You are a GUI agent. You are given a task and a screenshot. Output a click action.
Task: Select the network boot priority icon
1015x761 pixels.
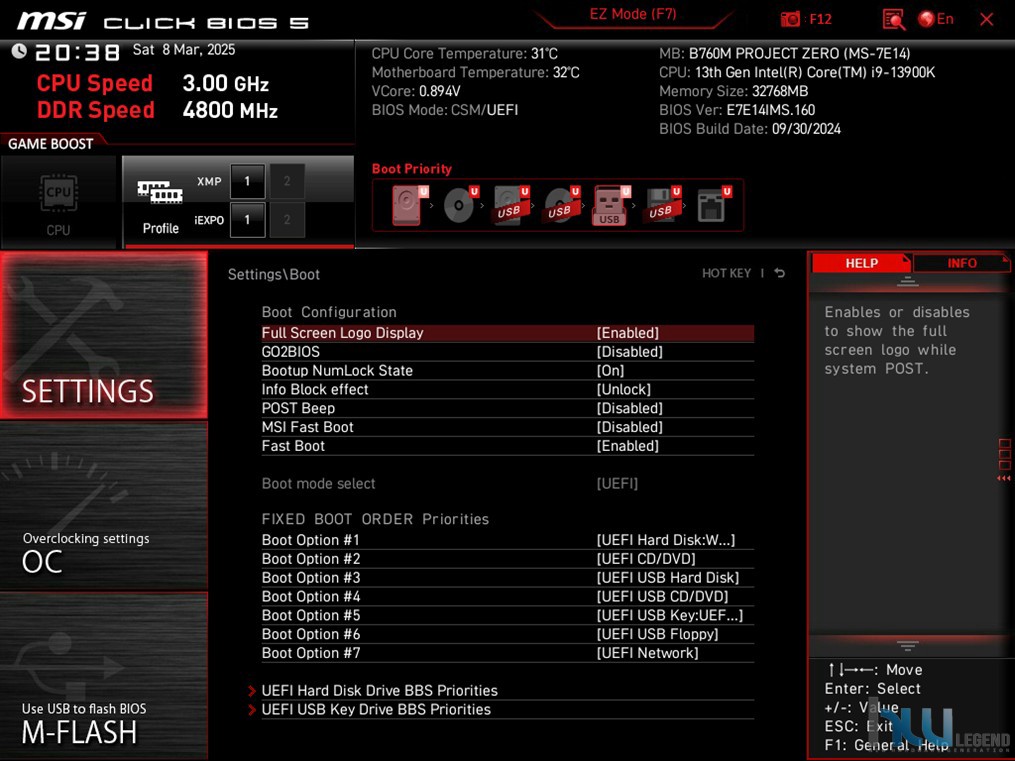tap(713, 205)
